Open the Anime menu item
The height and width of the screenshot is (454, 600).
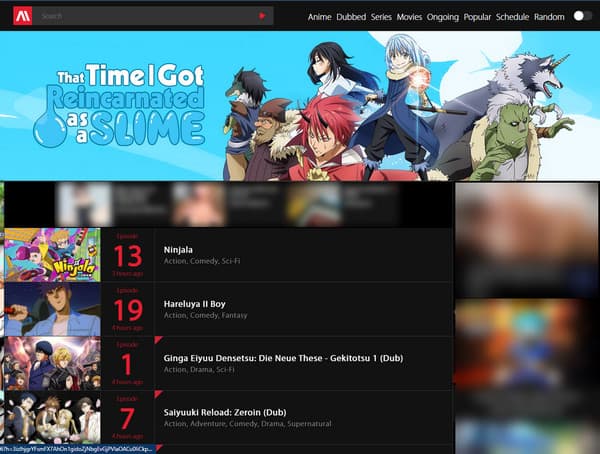pyautogui.click(x=320, y=17)
